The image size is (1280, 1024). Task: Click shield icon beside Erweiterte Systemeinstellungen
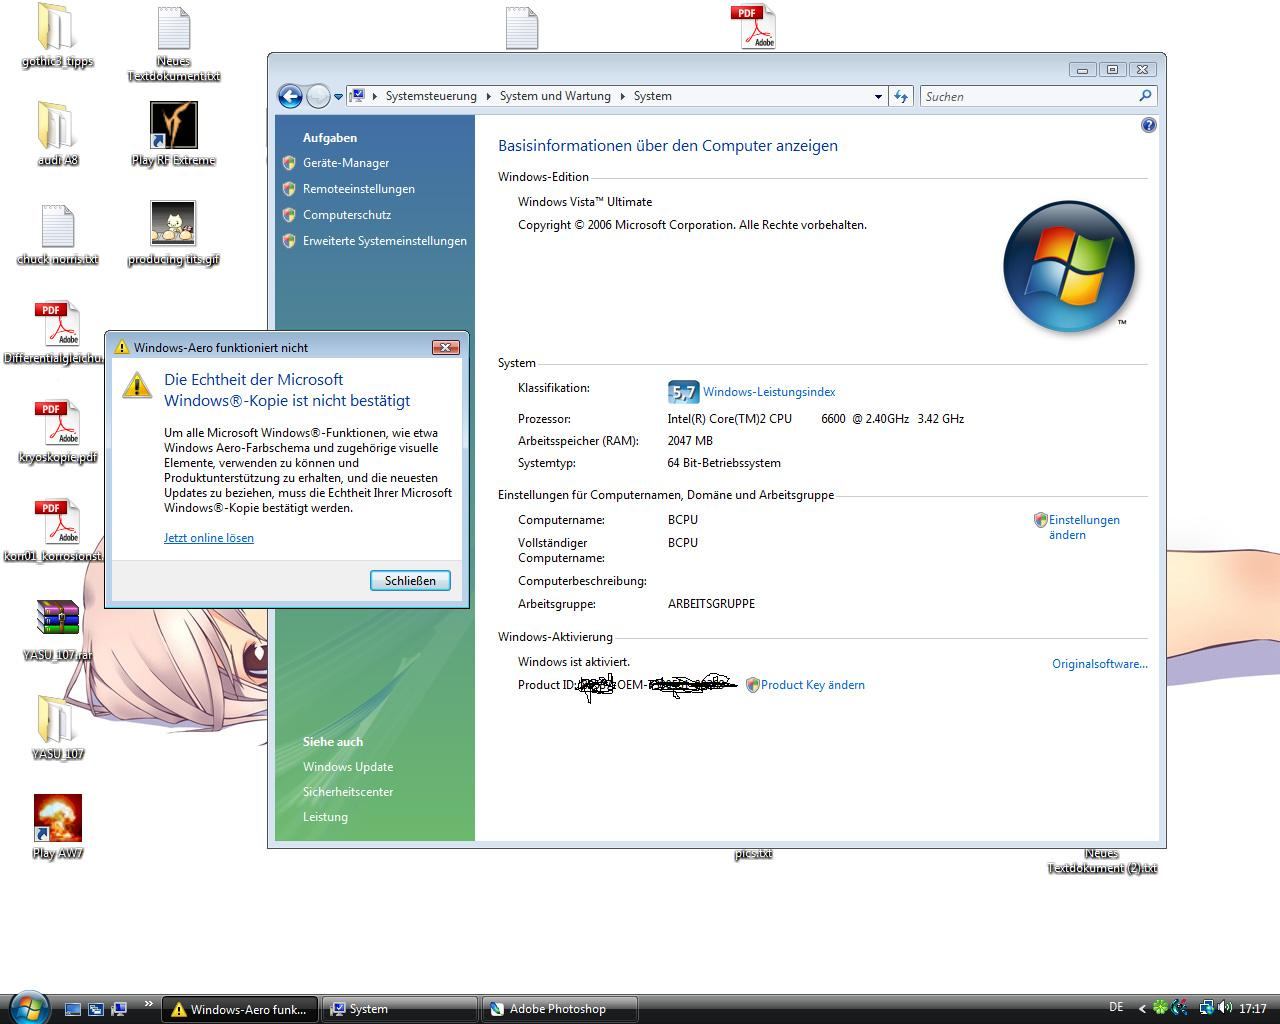pos(289,241)
